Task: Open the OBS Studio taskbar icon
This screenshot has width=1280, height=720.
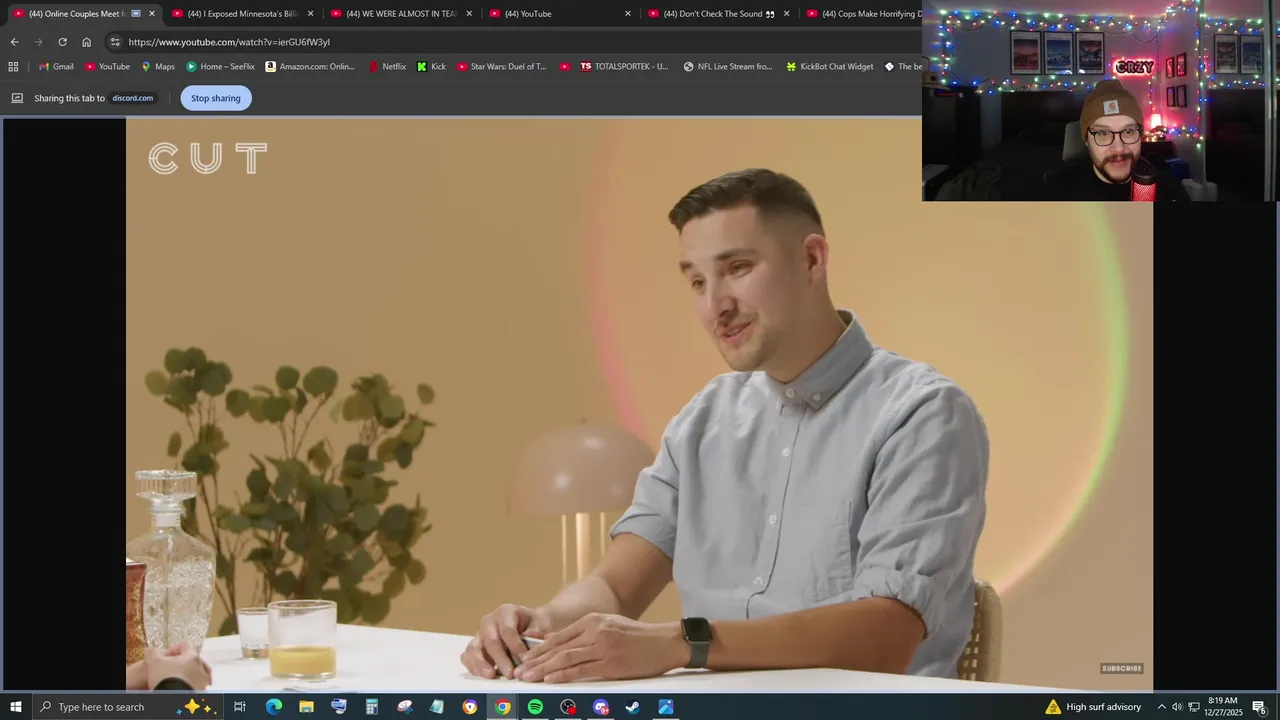Action: click(x=568, y=707)
